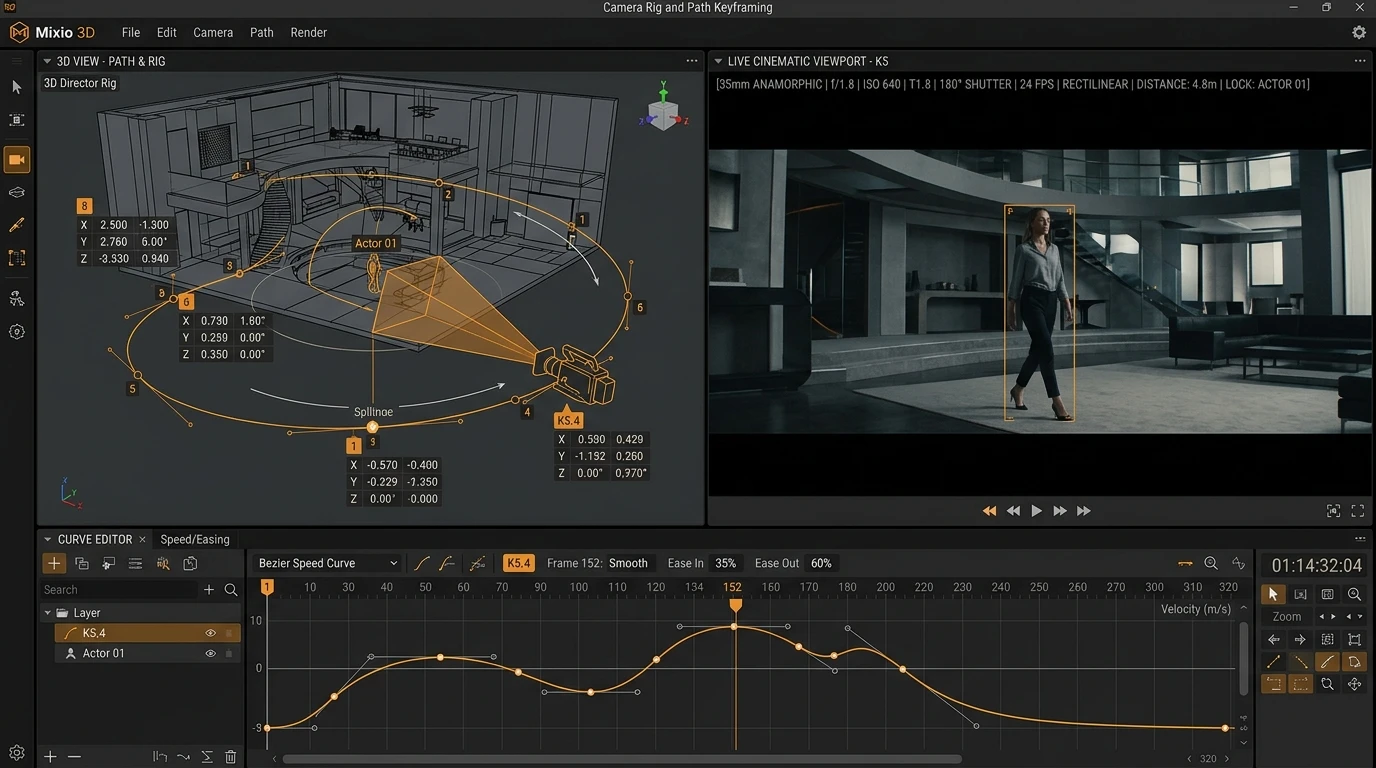Switch to the Speed/Easing tab
The height and width of the screenshot is (768, 1376).
[195, 539]
